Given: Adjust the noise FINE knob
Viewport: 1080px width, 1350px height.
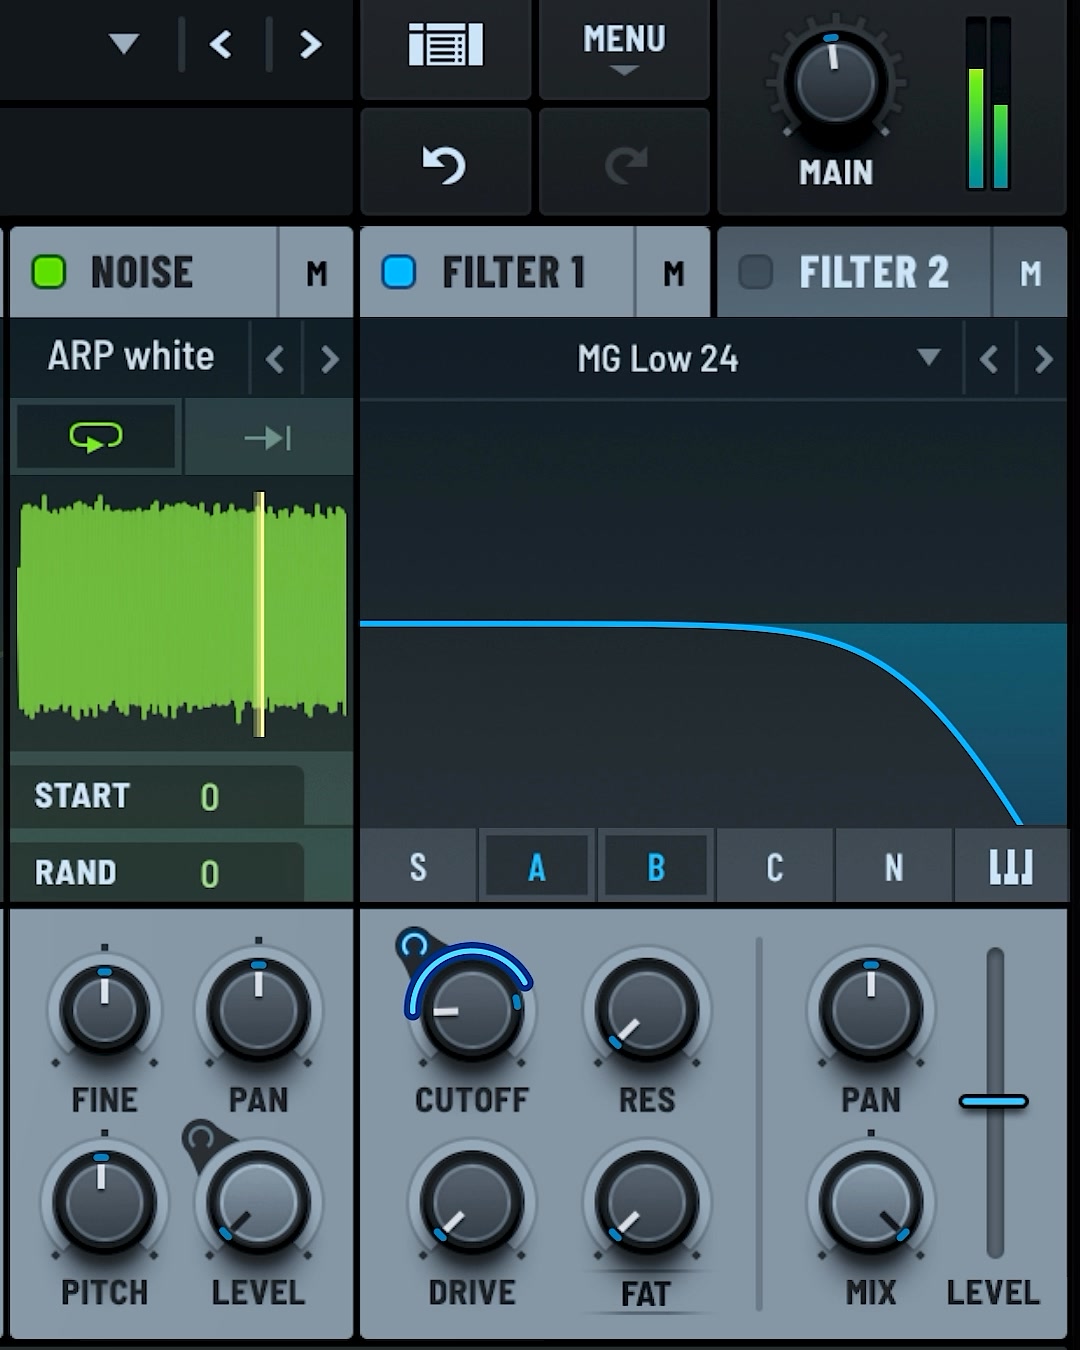Looking at the screenshot, I should 104,1010.
